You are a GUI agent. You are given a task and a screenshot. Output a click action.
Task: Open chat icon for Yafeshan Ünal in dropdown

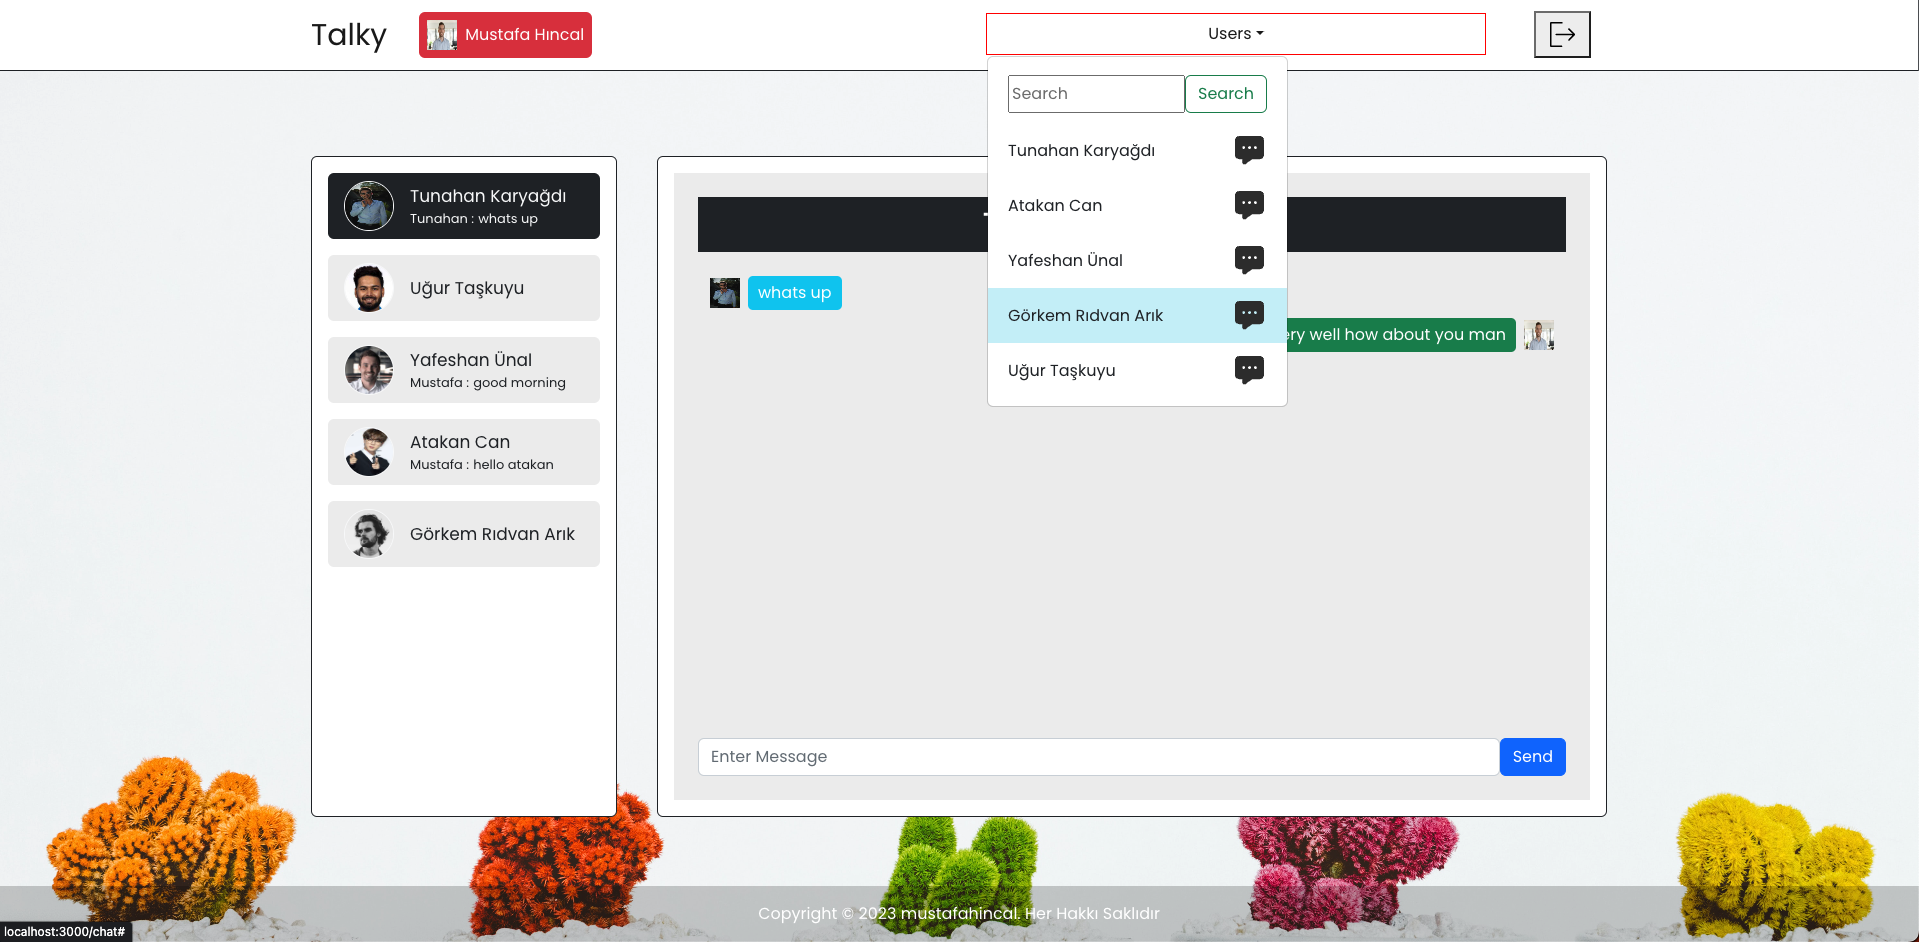(x=1249, y=260)
